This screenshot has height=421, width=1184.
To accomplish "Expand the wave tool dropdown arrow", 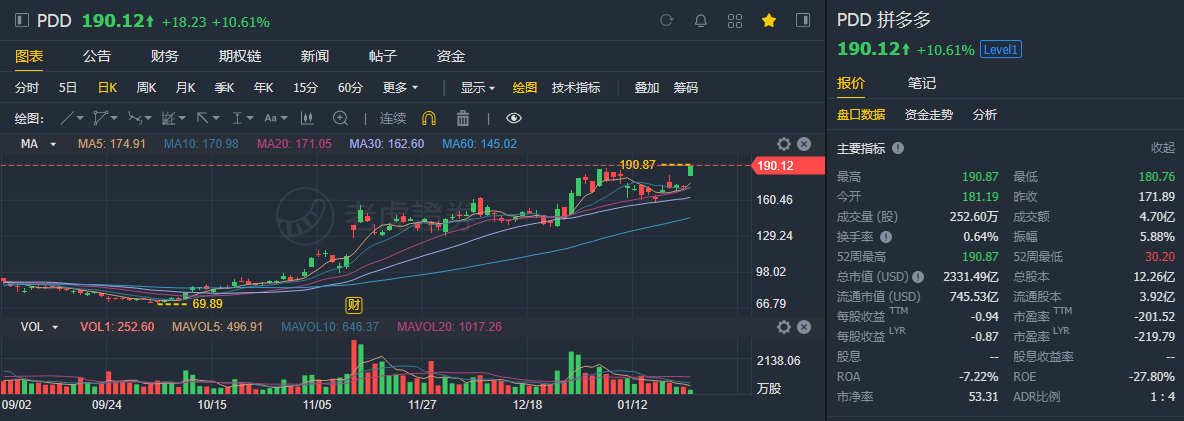I will [148, 118].
